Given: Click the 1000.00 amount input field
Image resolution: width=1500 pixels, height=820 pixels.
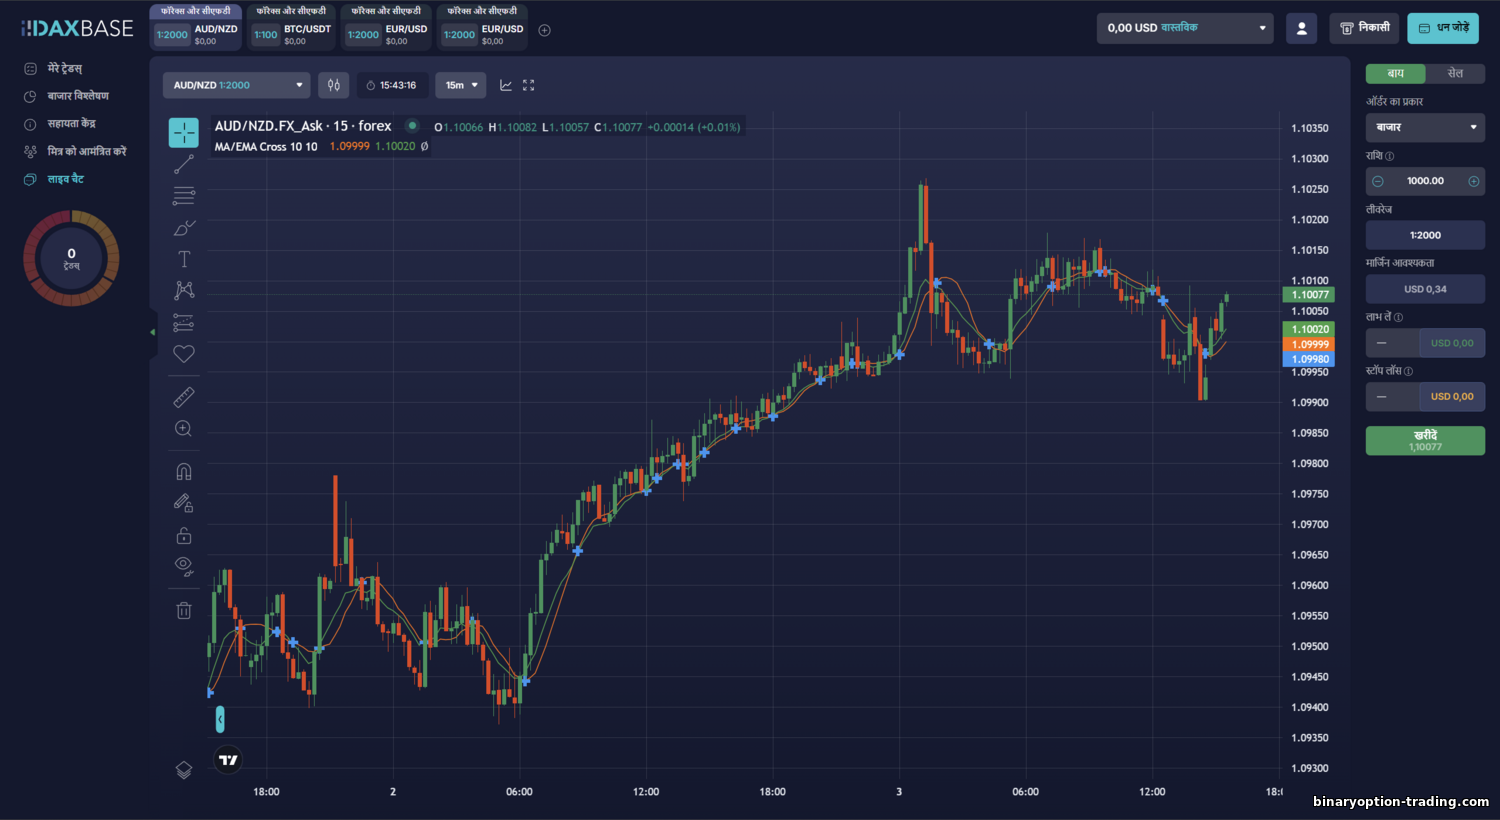Looking at the screenshot, I should 1425,181.
